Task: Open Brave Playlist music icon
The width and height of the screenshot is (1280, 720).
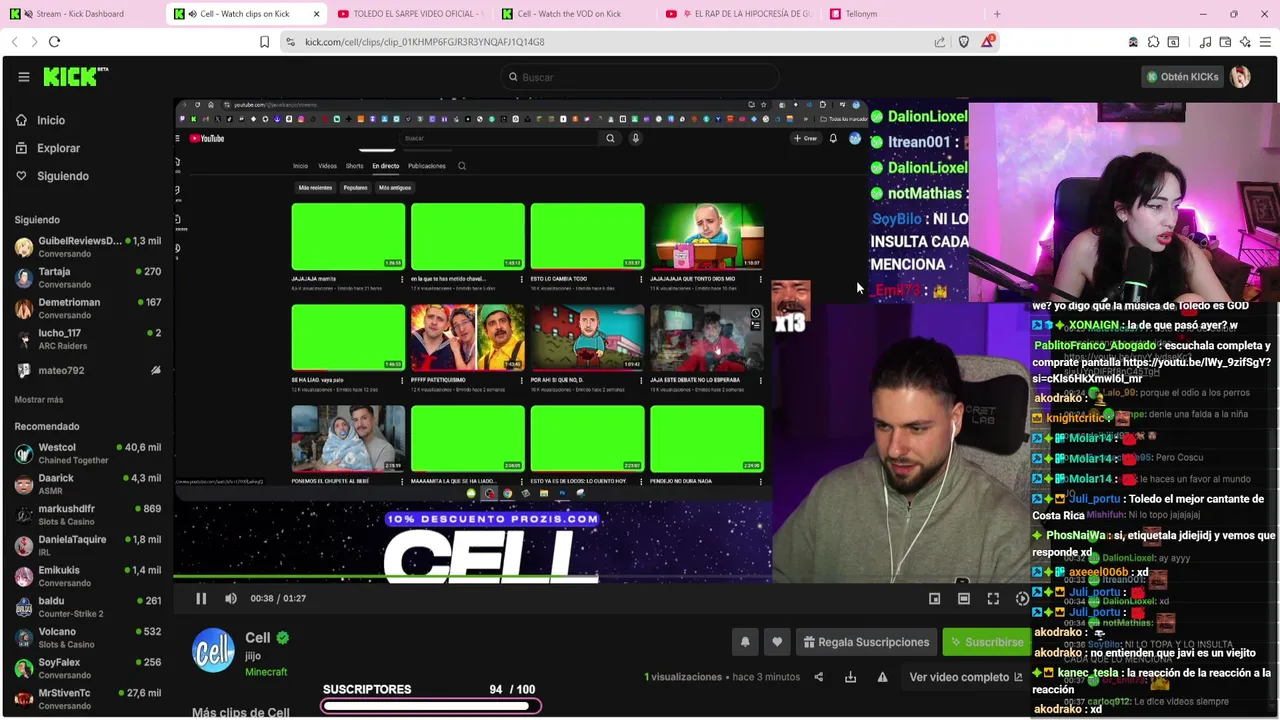Action: [x=1206, y=42]
